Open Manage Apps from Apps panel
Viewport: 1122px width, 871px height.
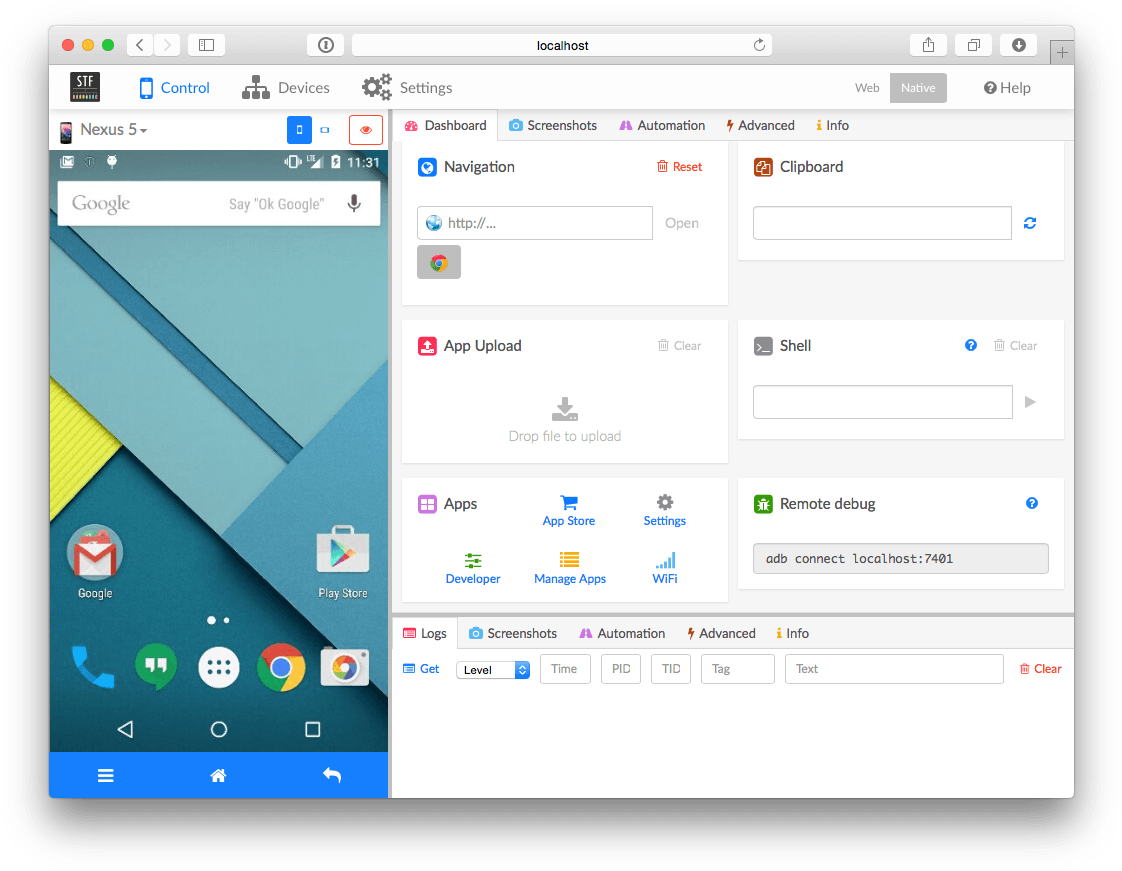coord(570,569)
